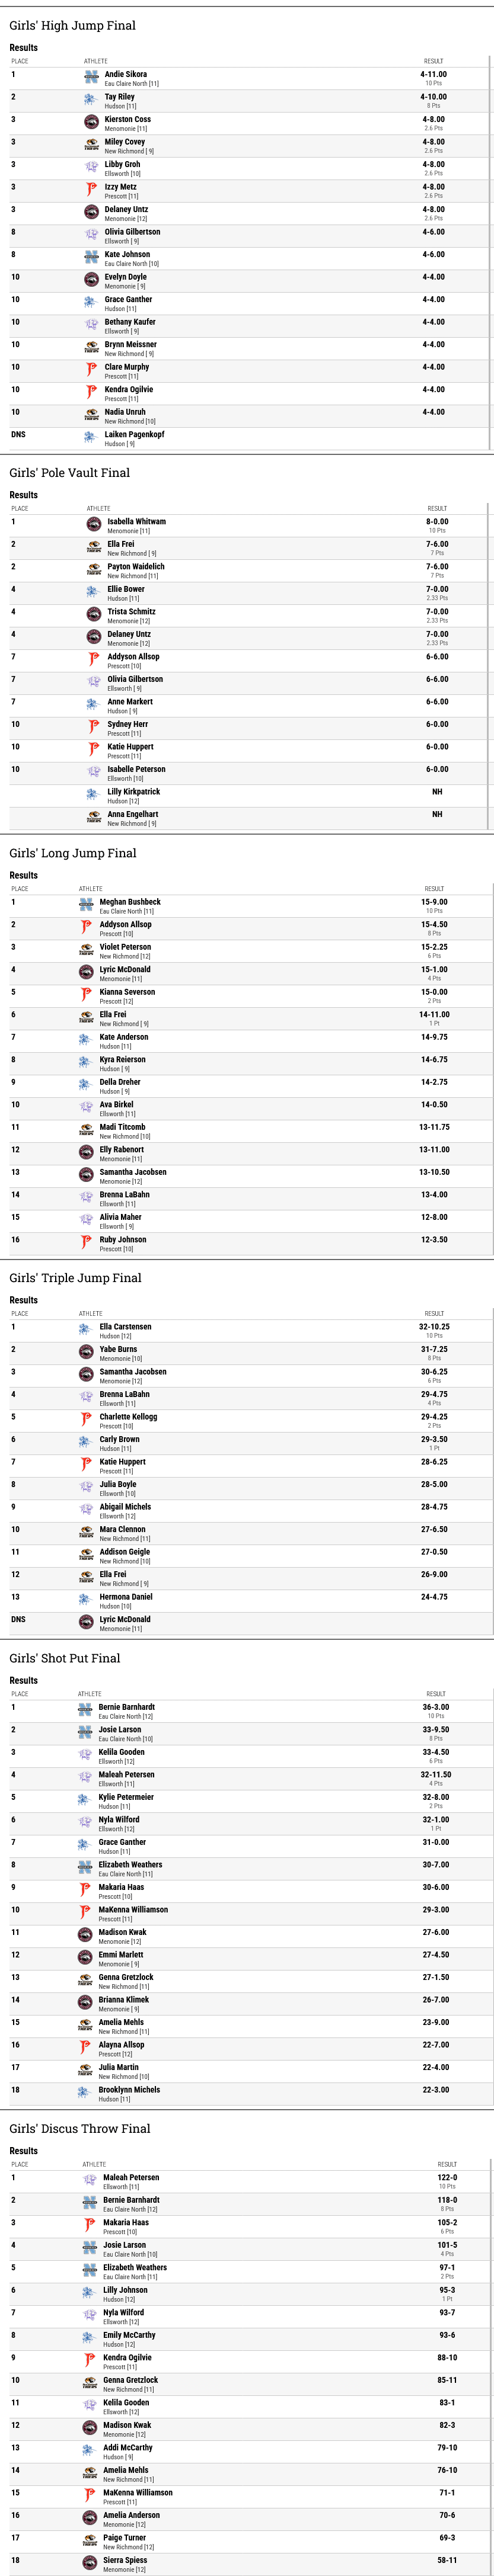Click Lilly Kirkpatrick in Pole Vault results
Screen dimensions: 494x2576
(x=134, y=791)
